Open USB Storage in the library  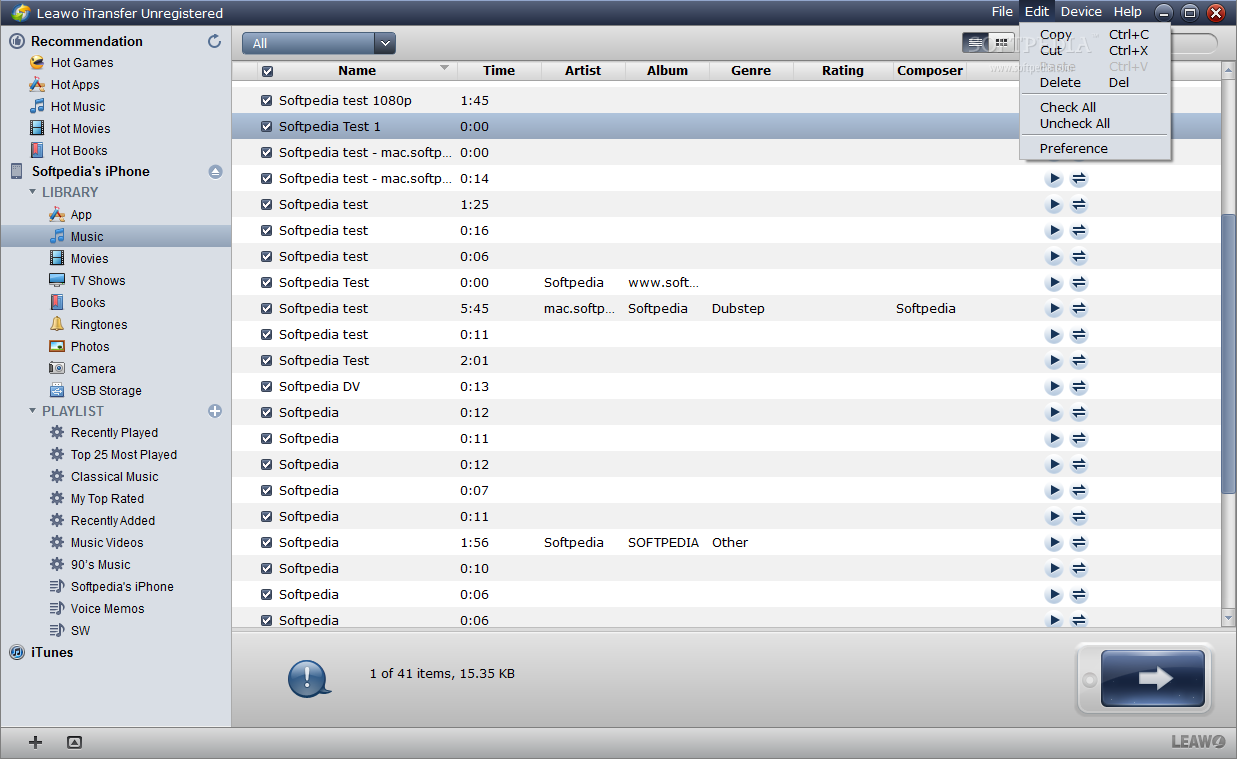click(106, 391)
